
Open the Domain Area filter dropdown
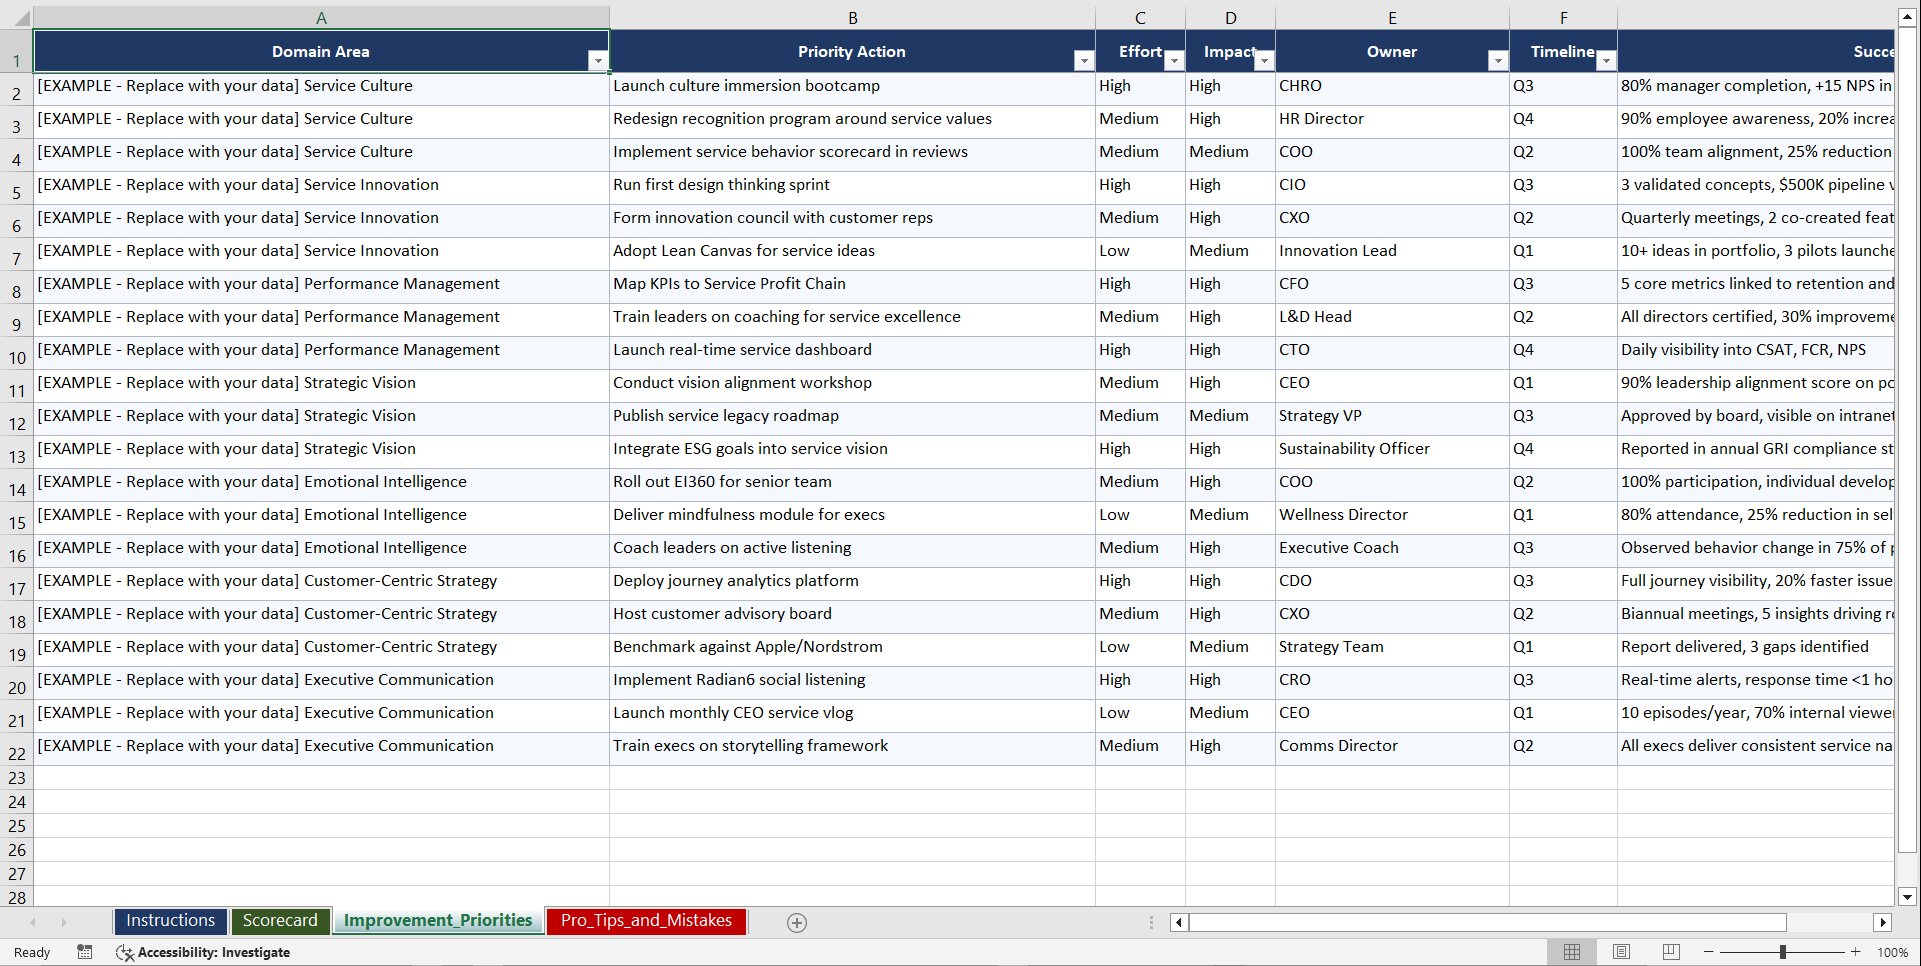[598, 61]
